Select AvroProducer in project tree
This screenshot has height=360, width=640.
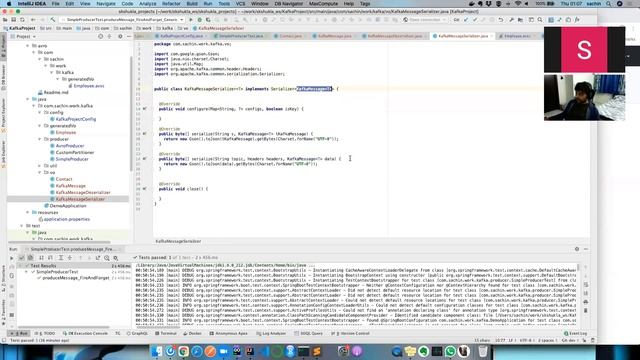pyautogui.click(x=70, y=146)
